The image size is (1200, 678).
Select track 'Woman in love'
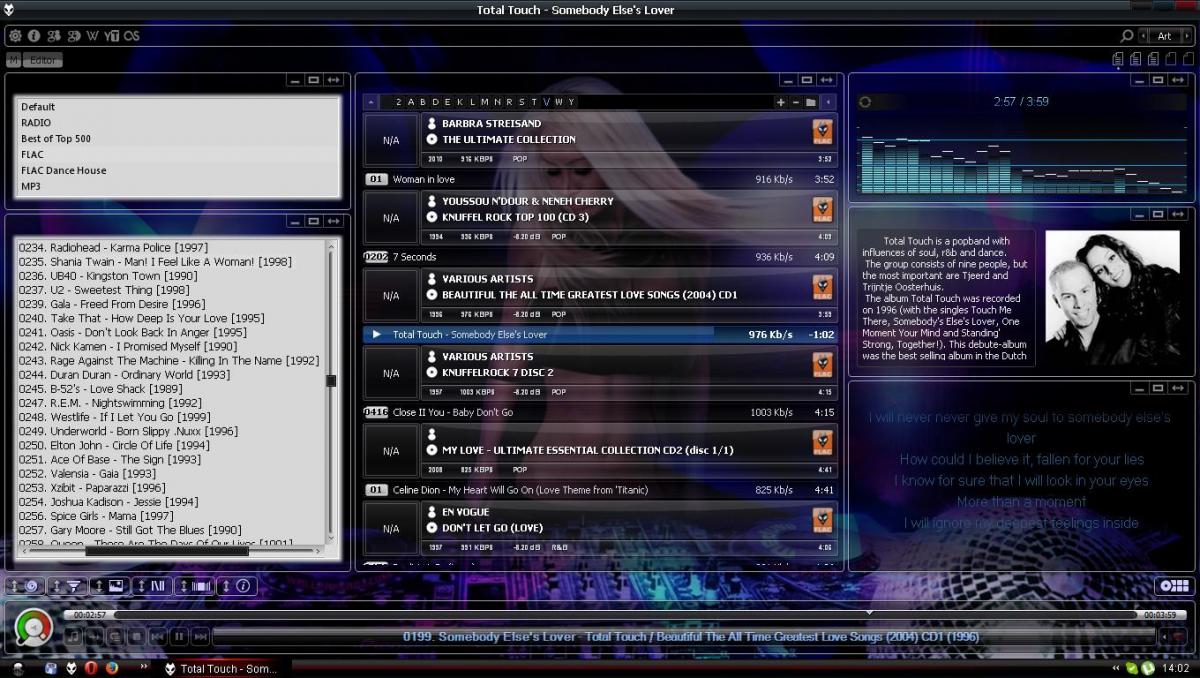pos(600,179)
